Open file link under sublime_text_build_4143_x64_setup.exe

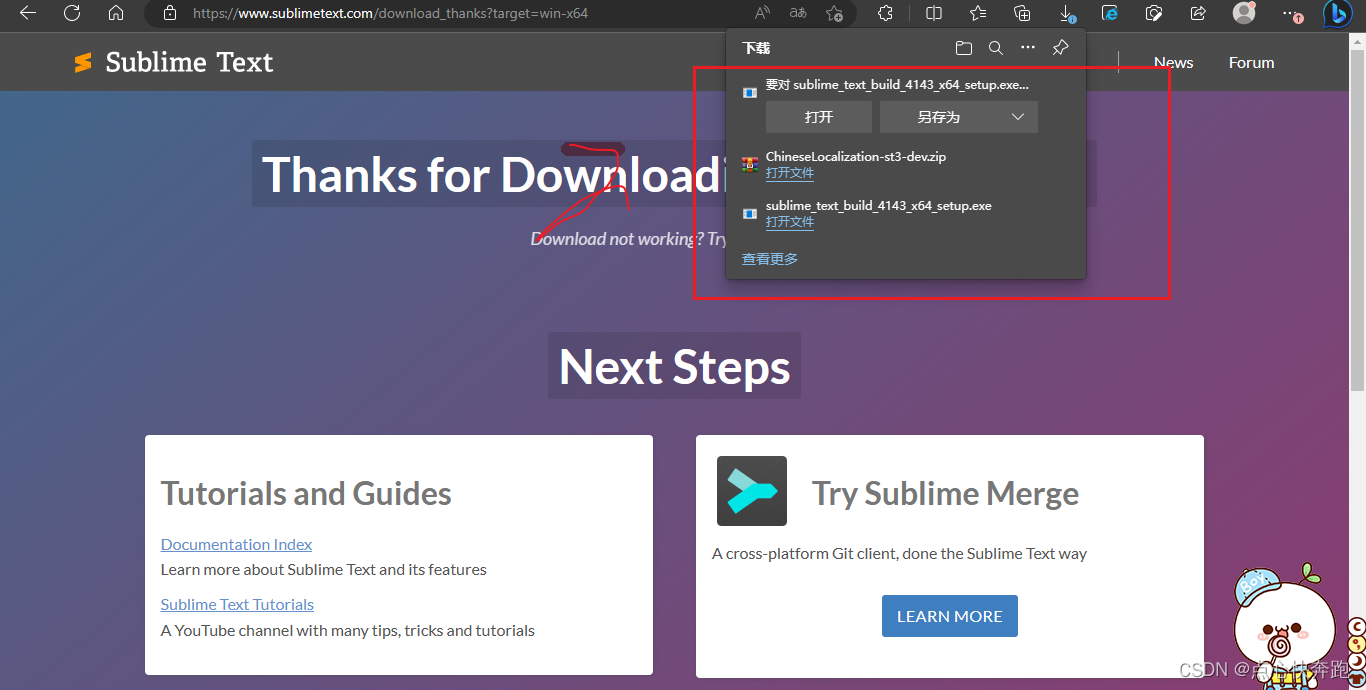(790, 222)
